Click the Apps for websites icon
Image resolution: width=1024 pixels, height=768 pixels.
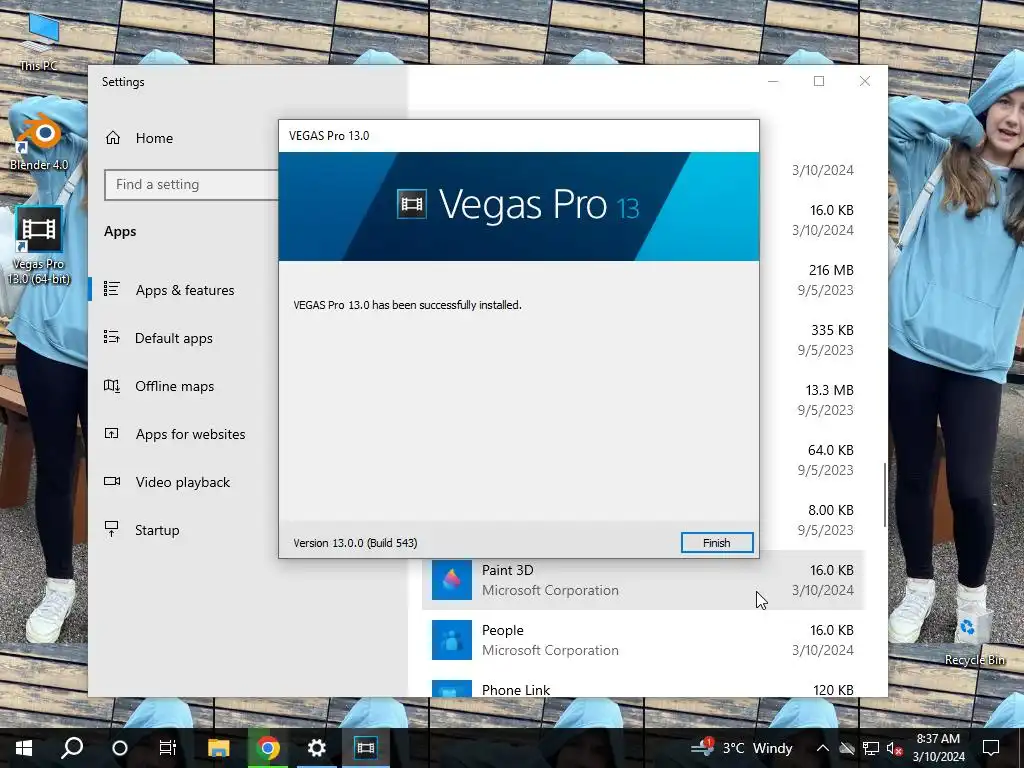(x=112, y=433)
